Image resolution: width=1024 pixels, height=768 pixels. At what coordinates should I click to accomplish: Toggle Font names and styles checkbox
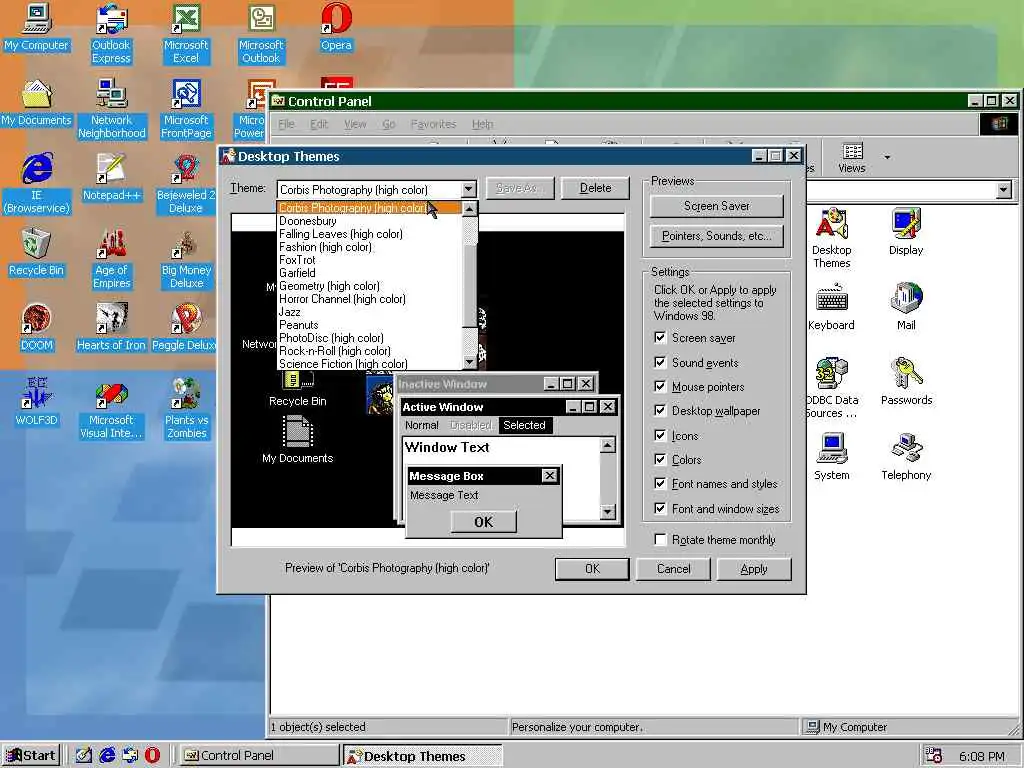[660, 484]
